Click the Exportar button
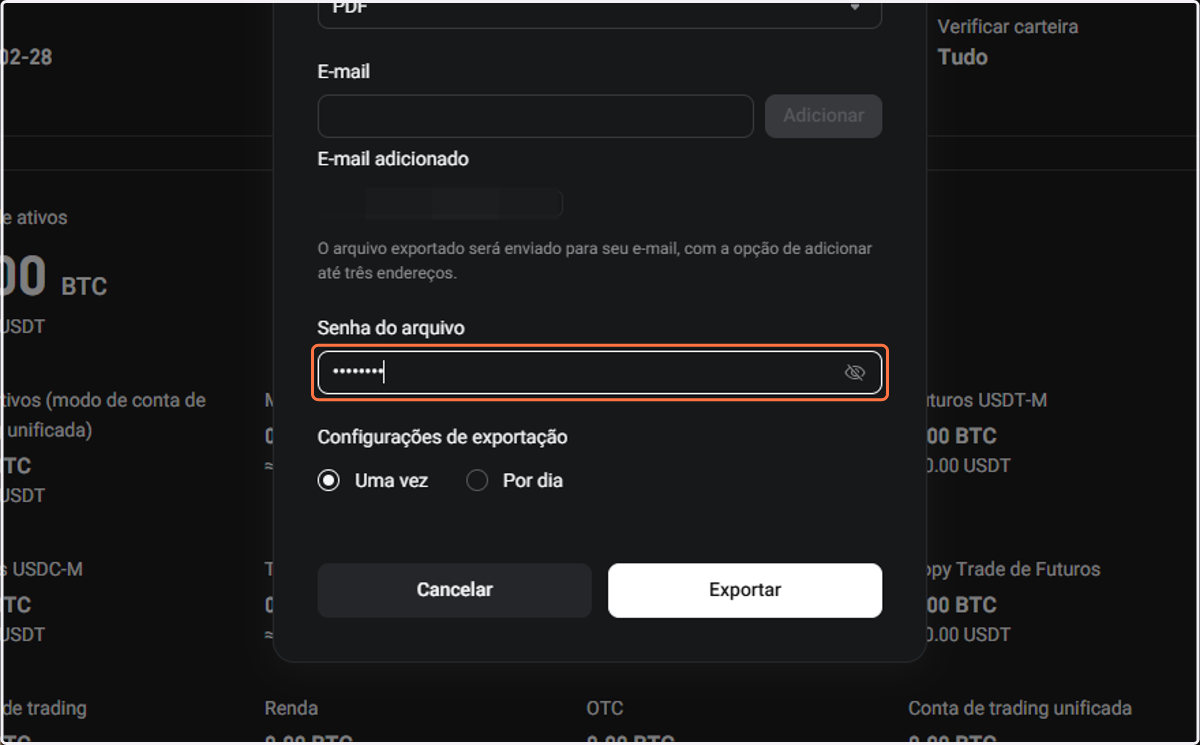 pos(745,590)
